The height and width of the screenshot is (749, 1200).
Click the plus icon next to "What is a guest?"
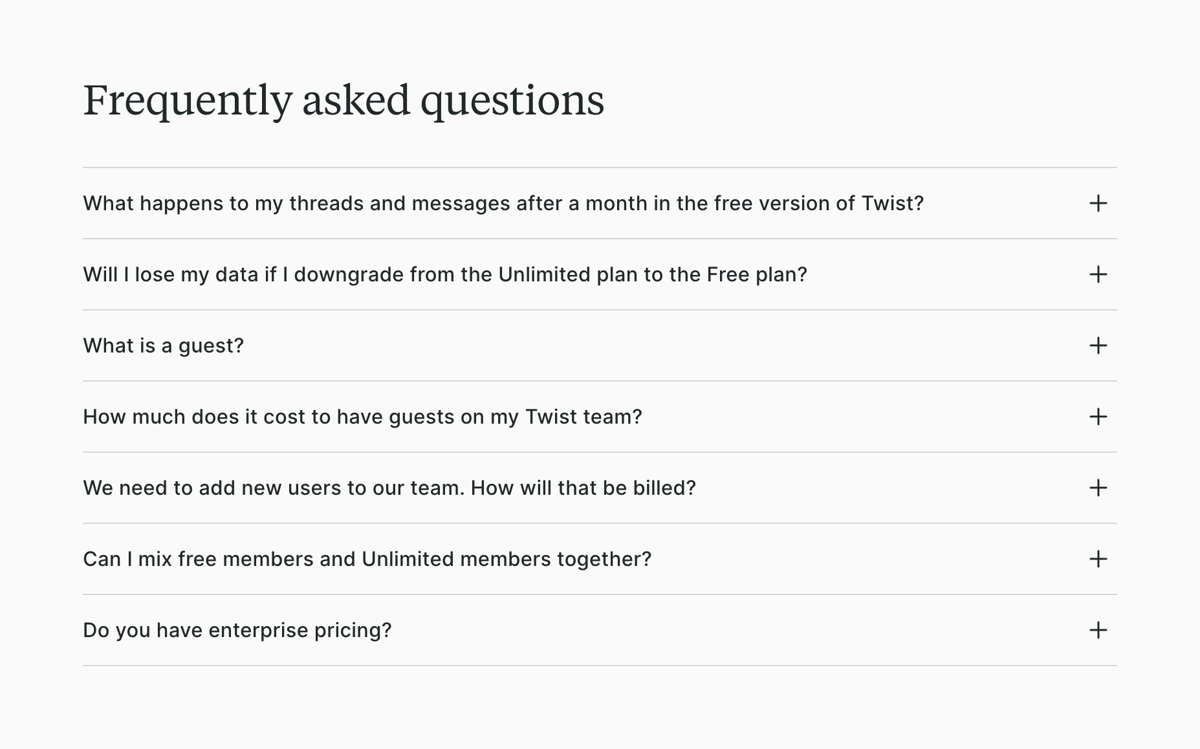pyautogui.click(x=1098, y=345)
